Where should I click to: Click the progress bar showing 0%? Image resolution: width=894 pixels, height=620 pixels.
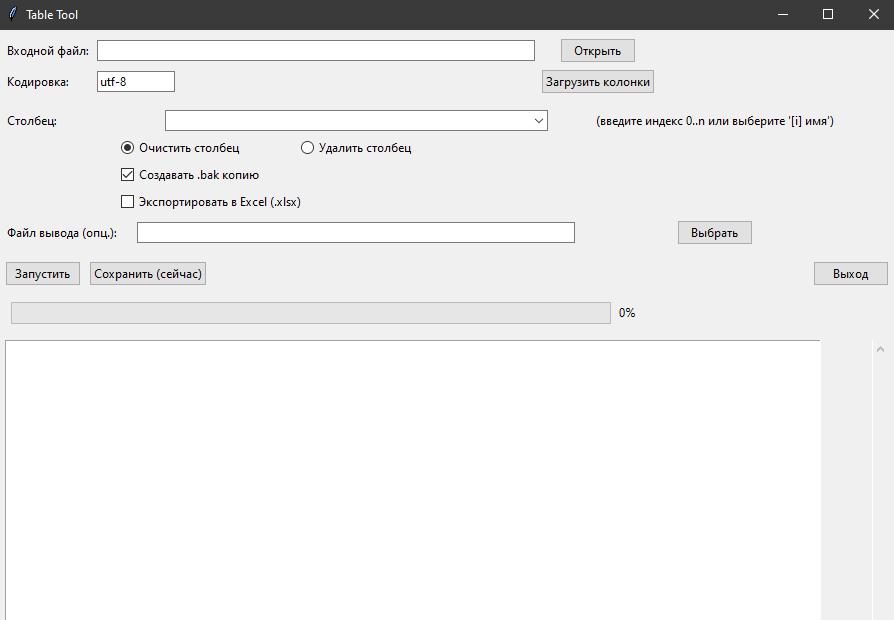(310, 313)
